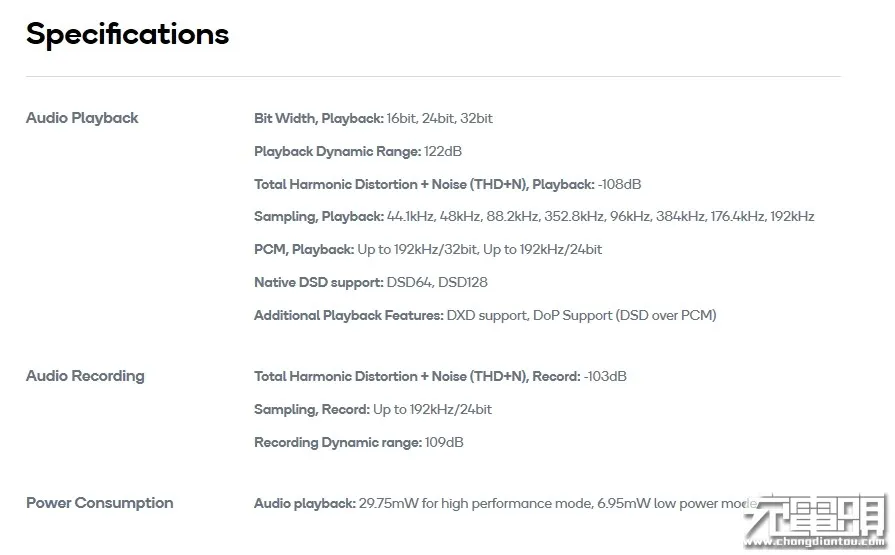This screenshot has width=895, height=555.
Task: Click Native DSD support line
Action: (x=371, y=282)
